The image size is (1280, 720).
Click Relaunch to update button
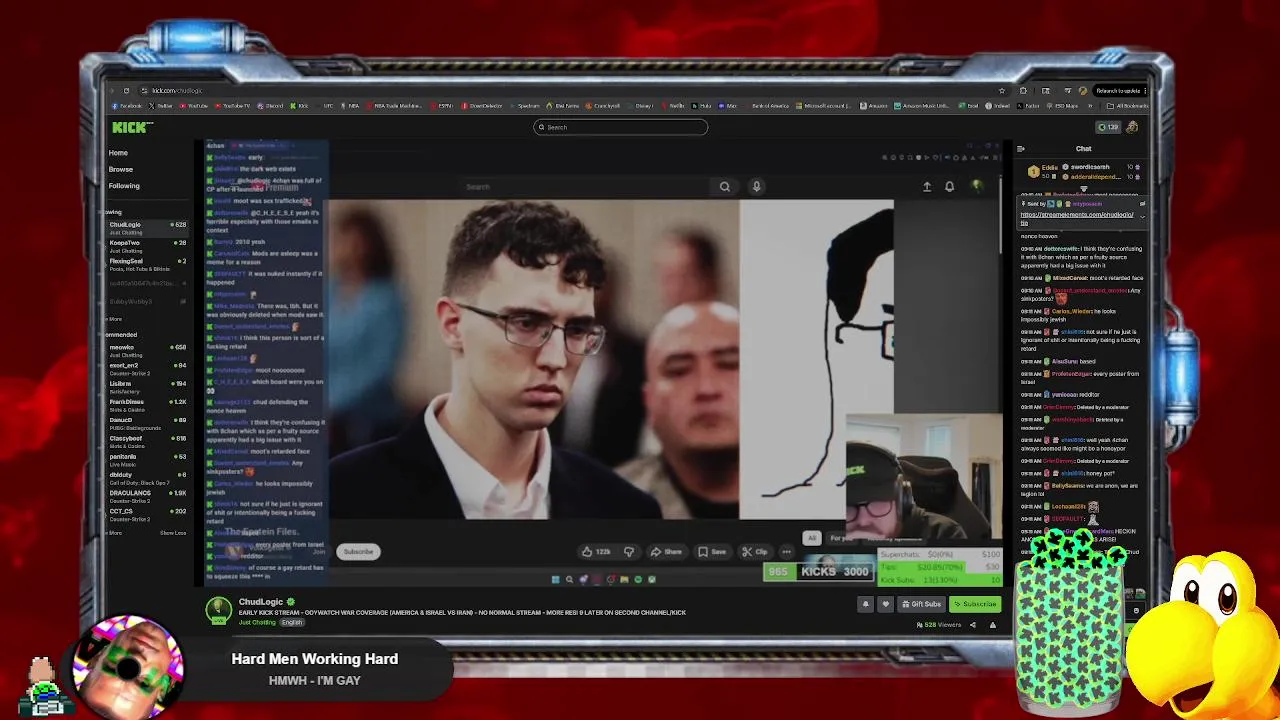coord(1118,91)
